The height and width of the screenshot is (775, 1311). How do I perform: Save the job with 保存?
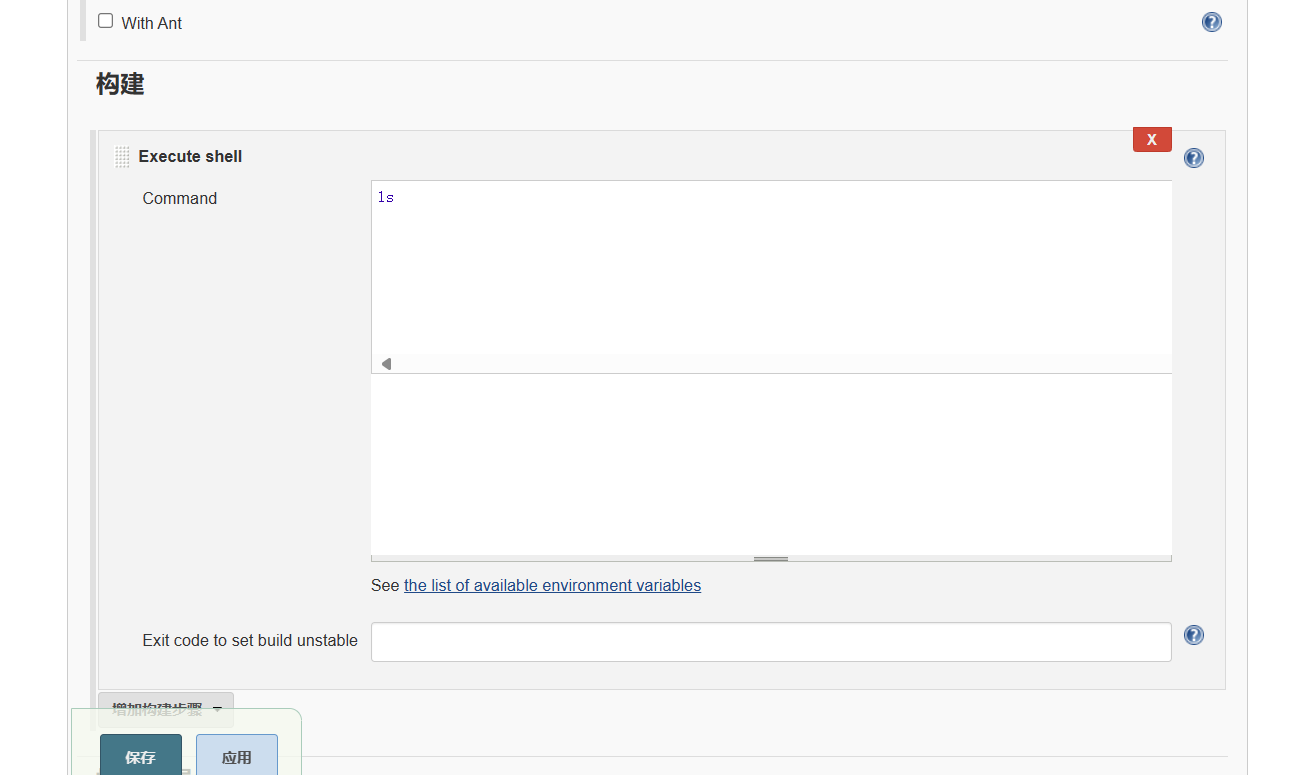coord(141,757)
